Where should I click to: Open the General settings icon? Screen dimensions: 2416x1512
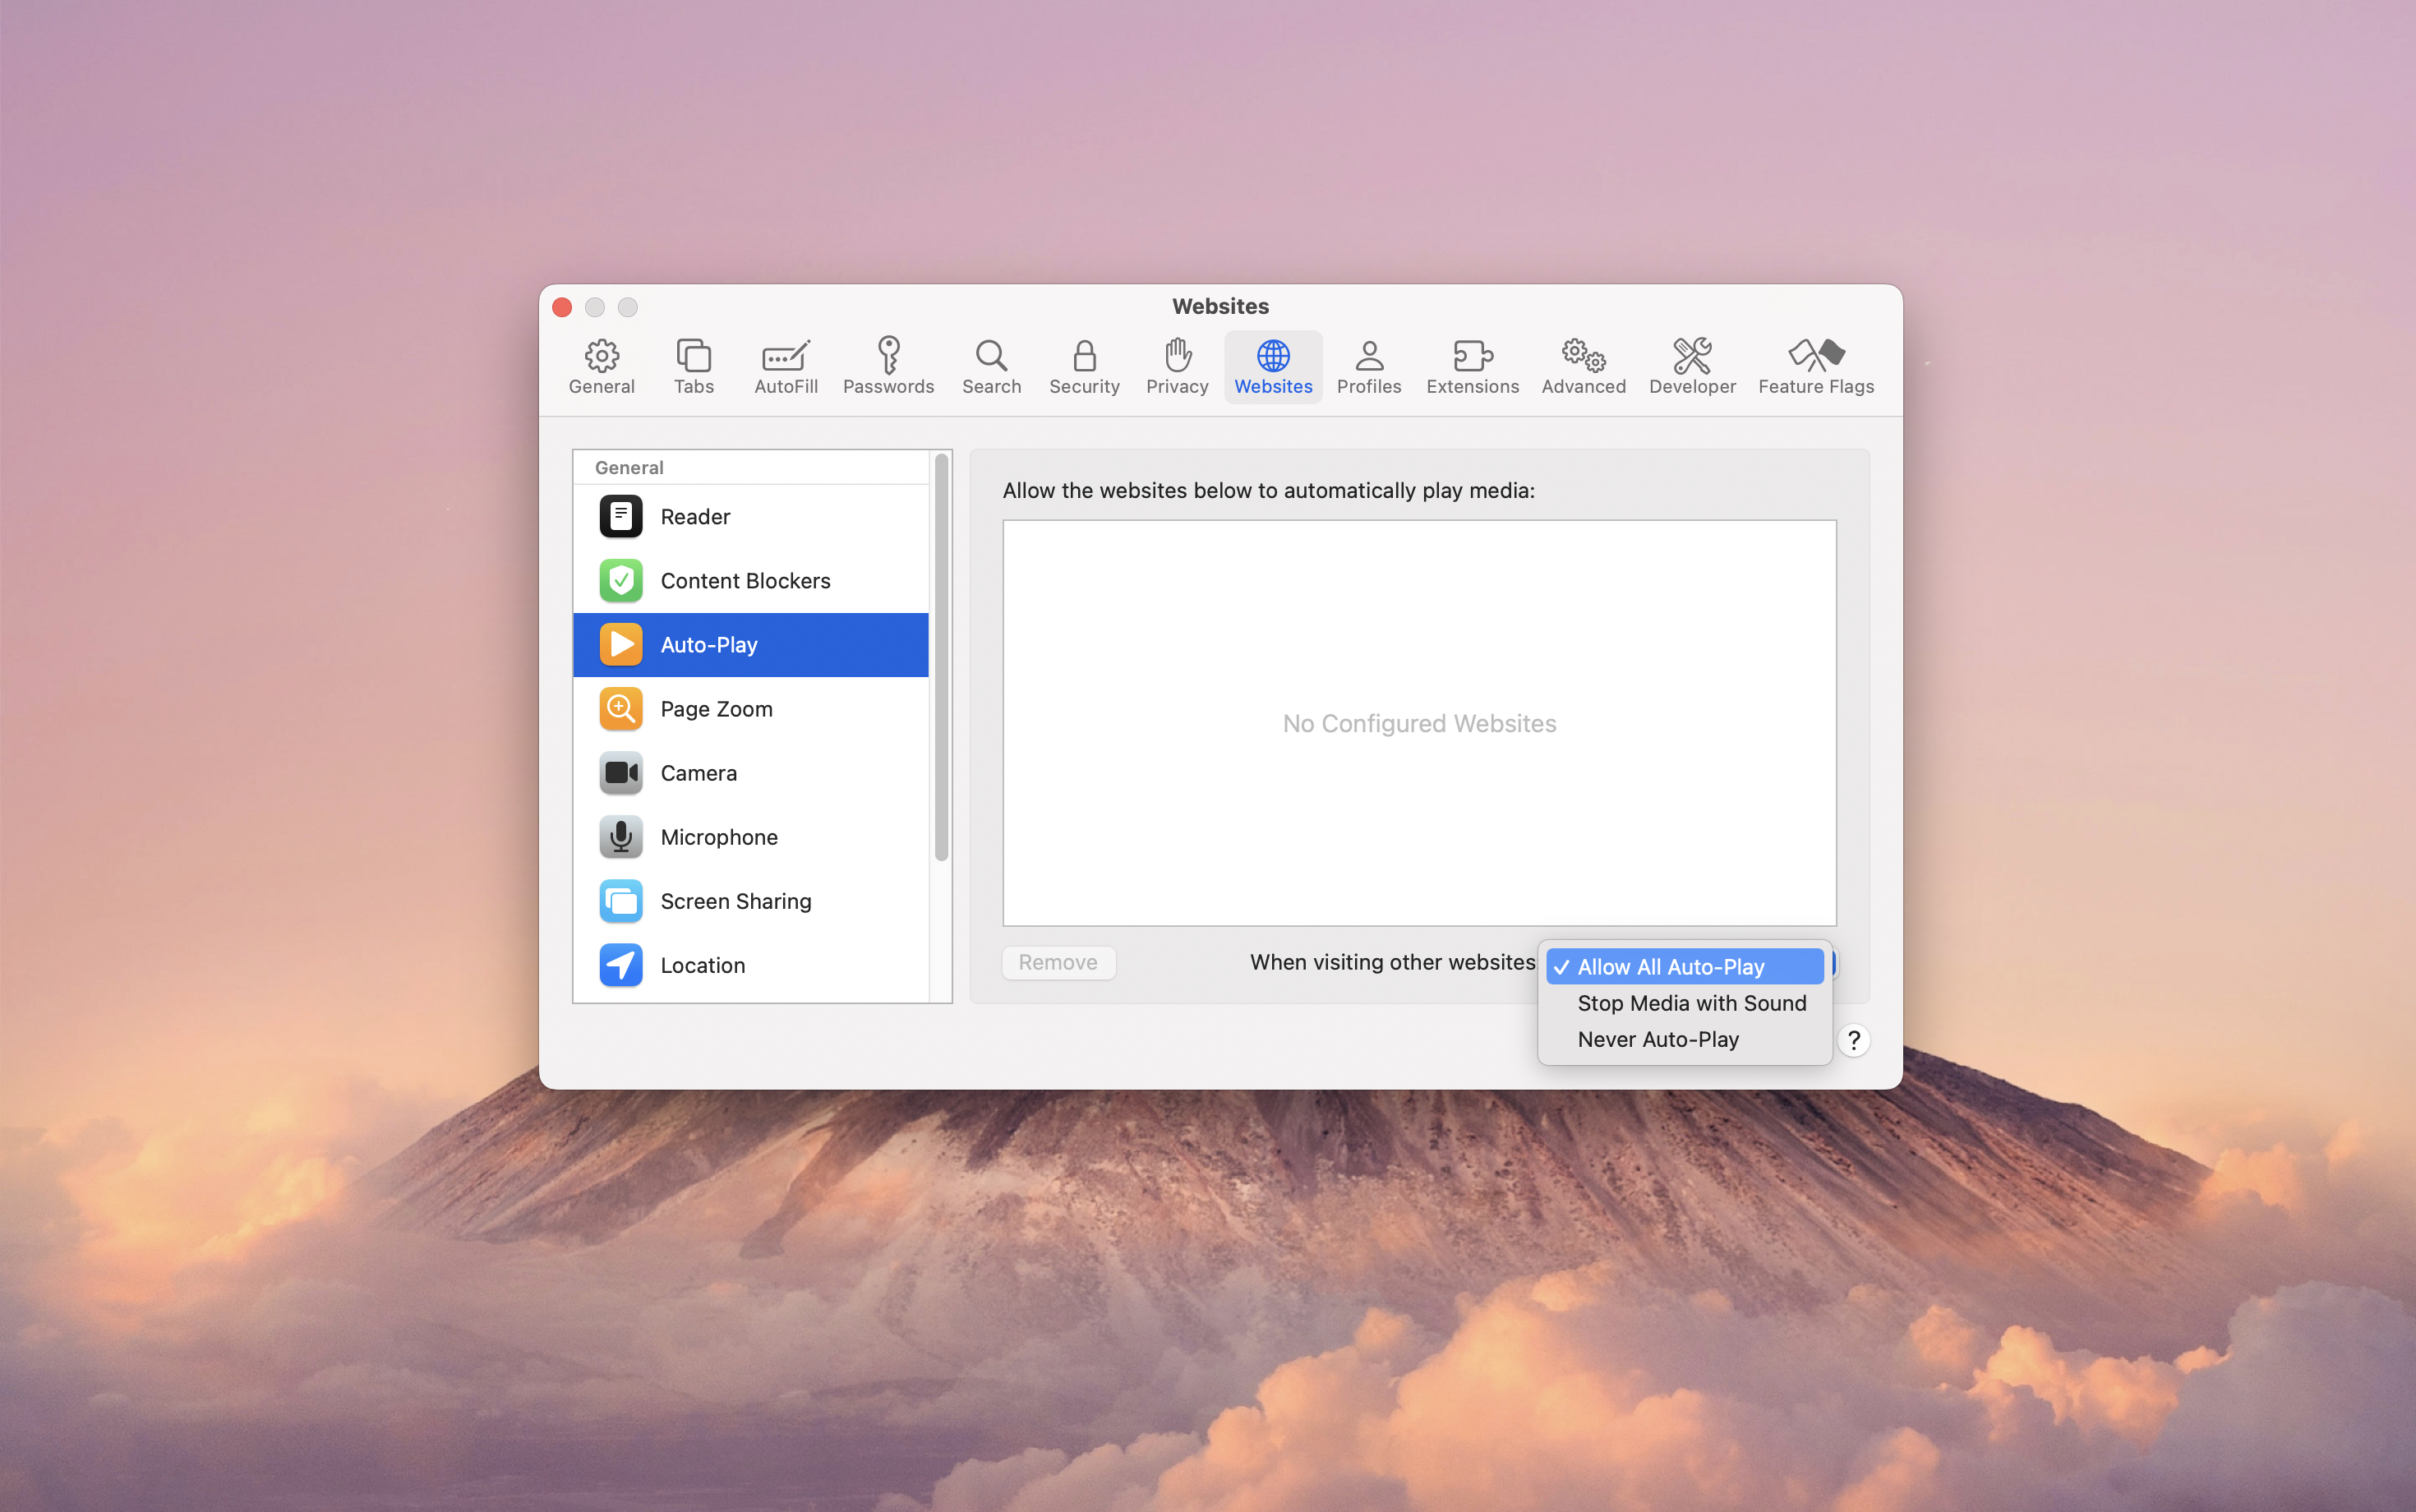click(x=600, y=366)
